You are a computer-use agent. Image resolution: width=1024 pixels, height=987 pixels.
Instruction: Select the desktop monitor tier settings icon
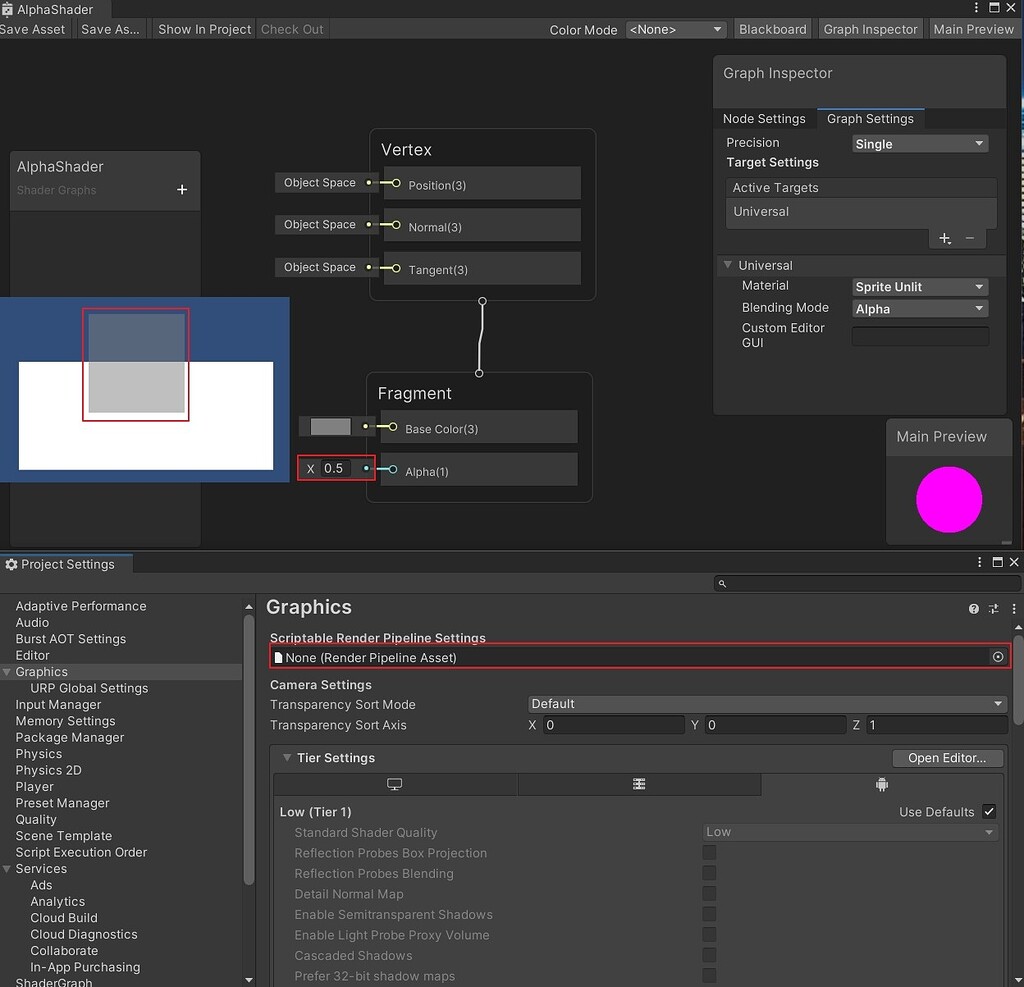point(393,784)
